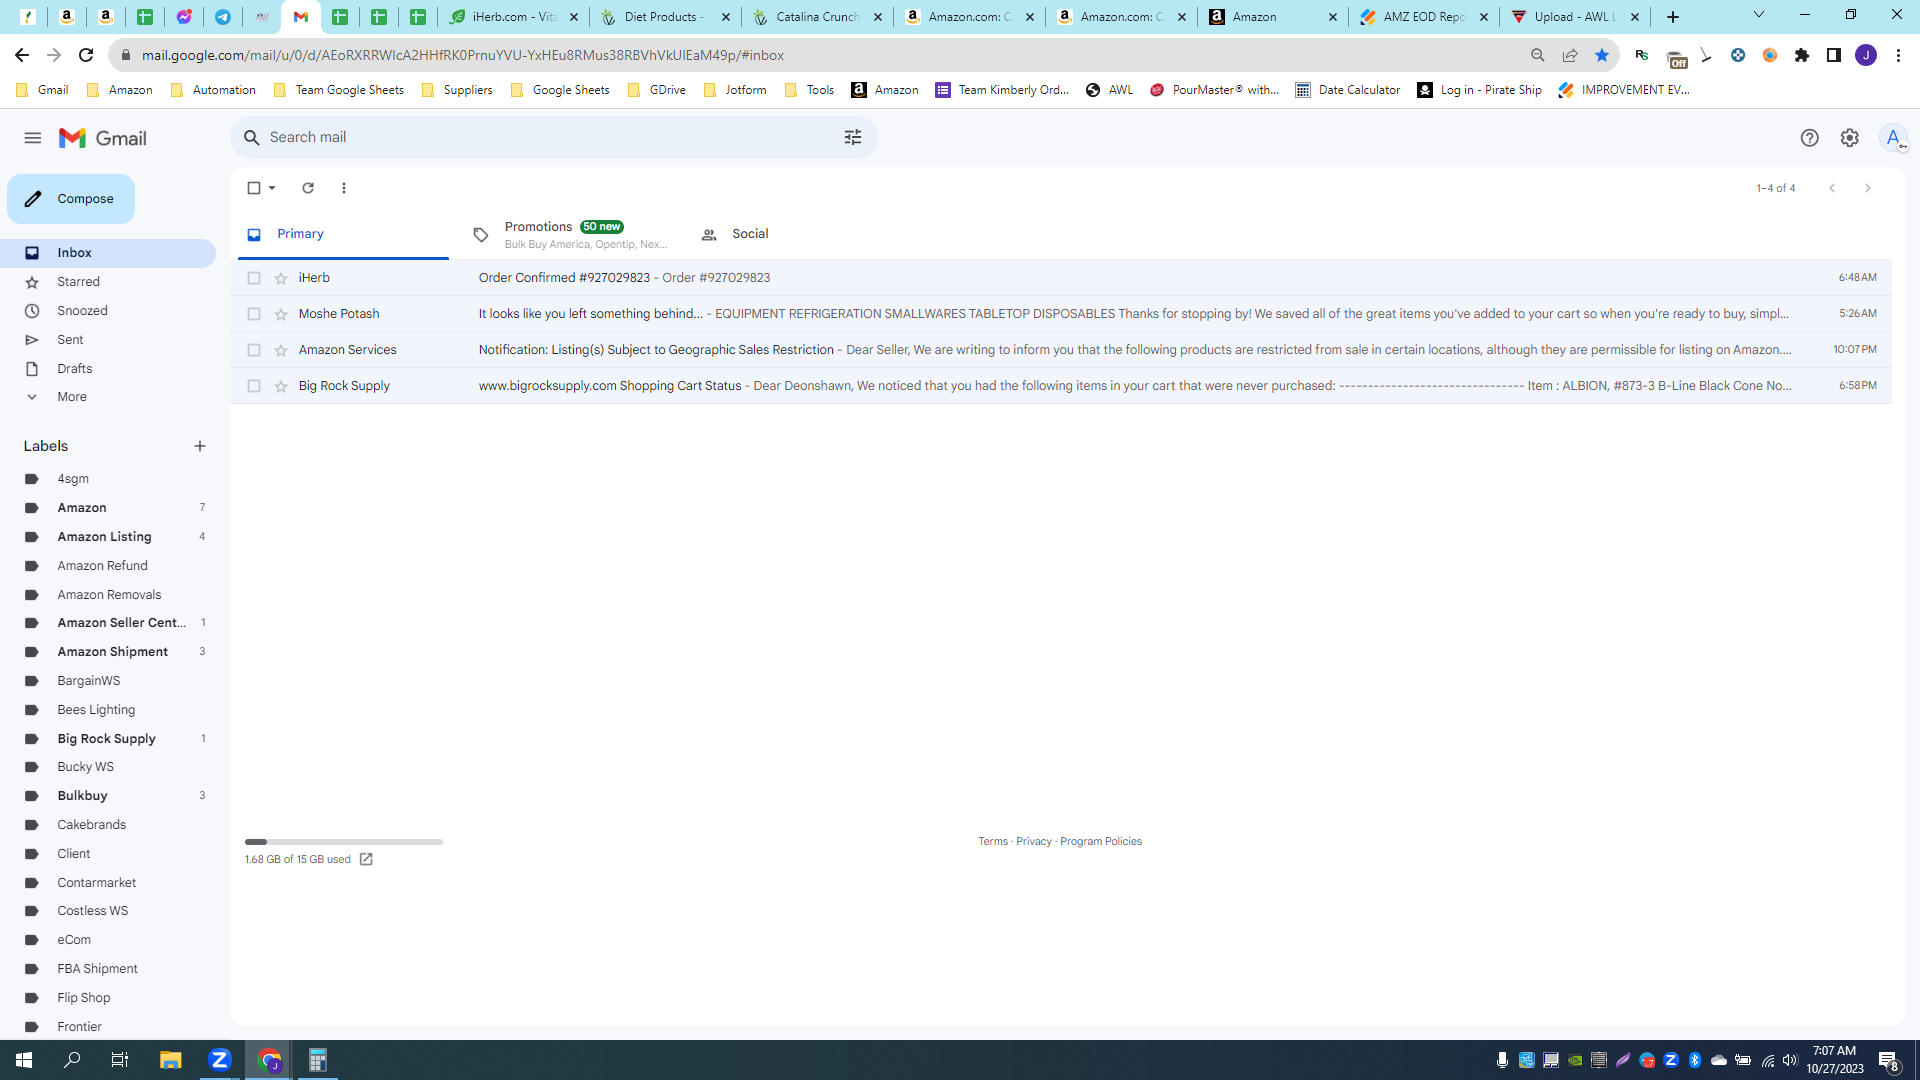This screenshot has height=1080, width=1920.
Task: Open the Amazon Shipment label
Action: (x=112, y=652)
